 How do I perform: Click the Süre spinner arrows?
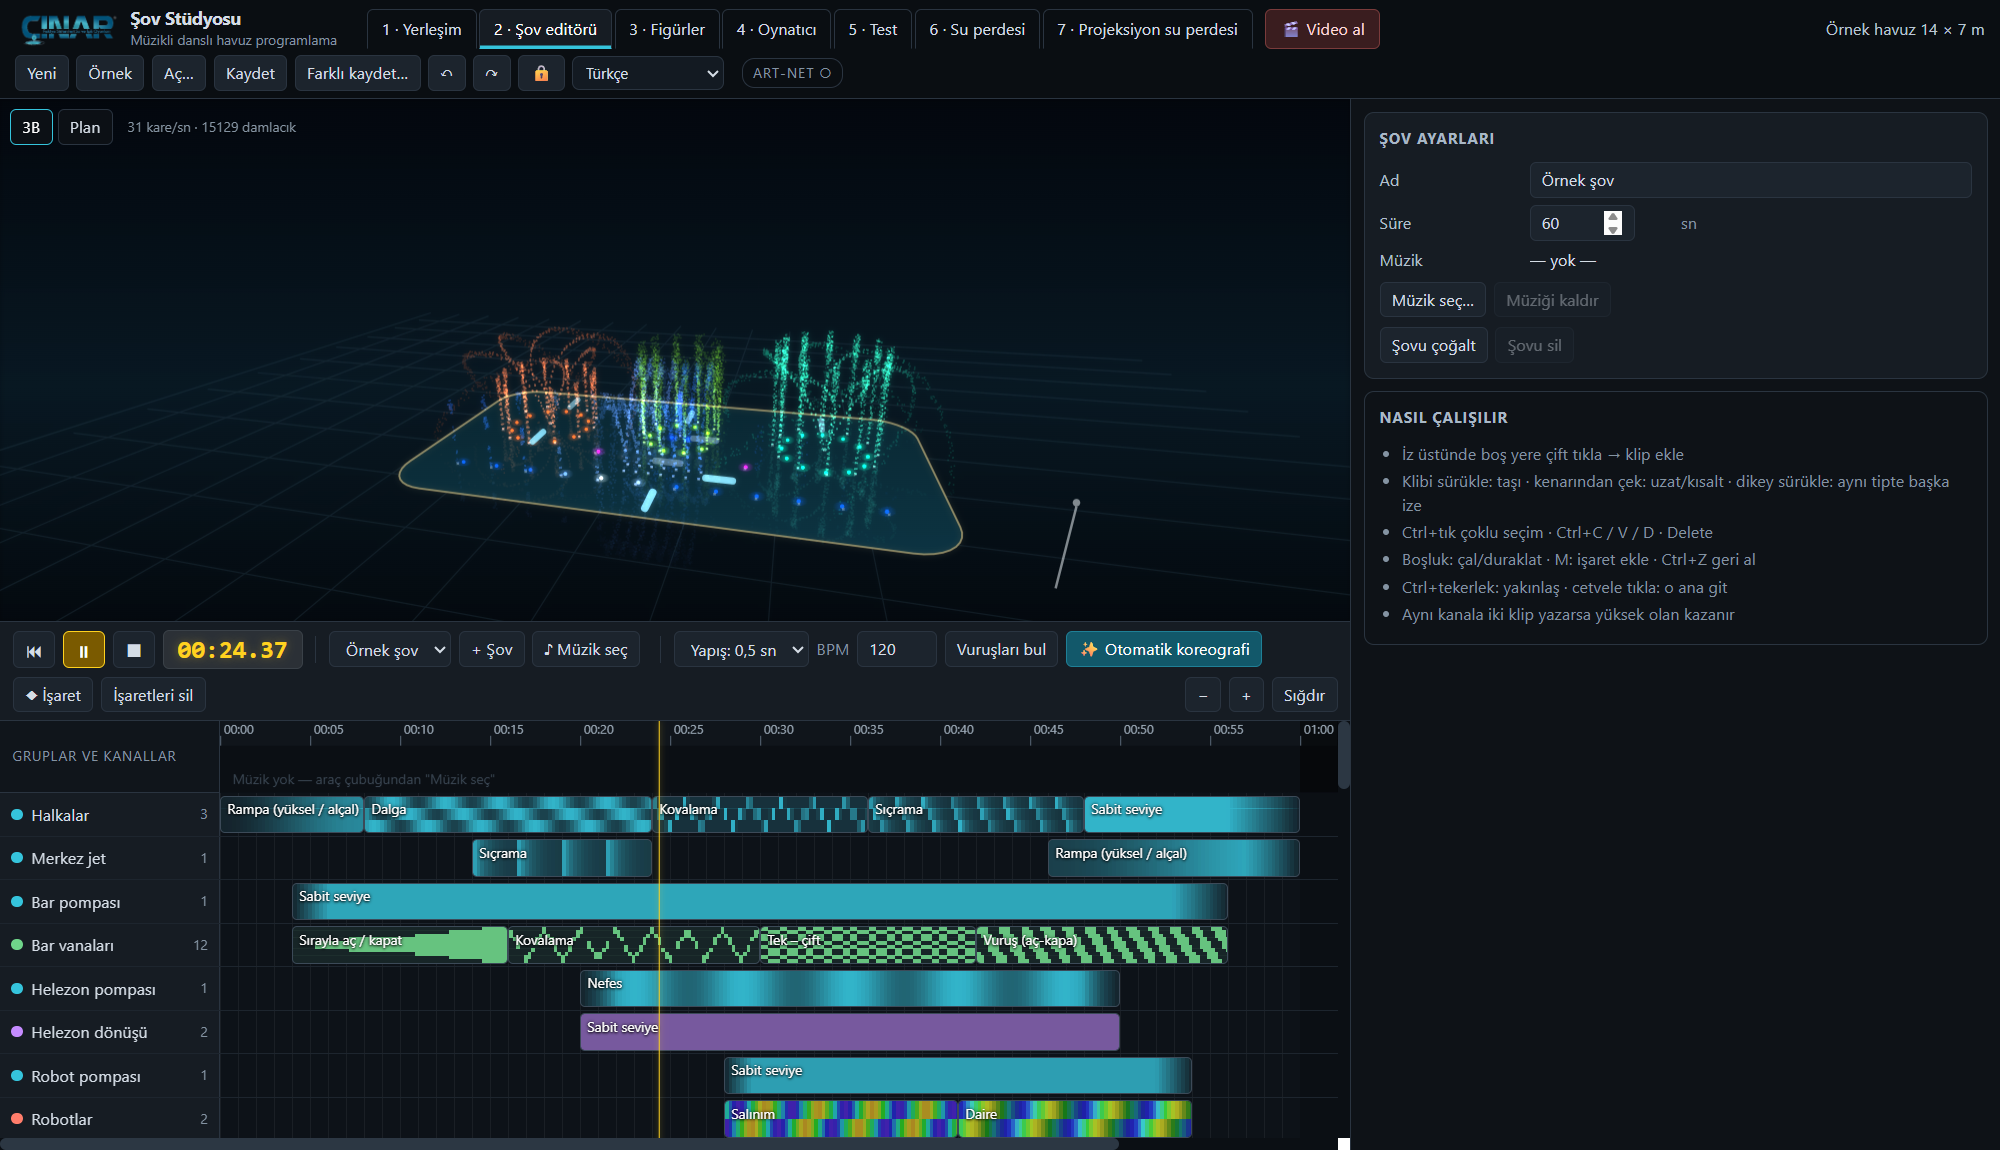[1612, 223]
